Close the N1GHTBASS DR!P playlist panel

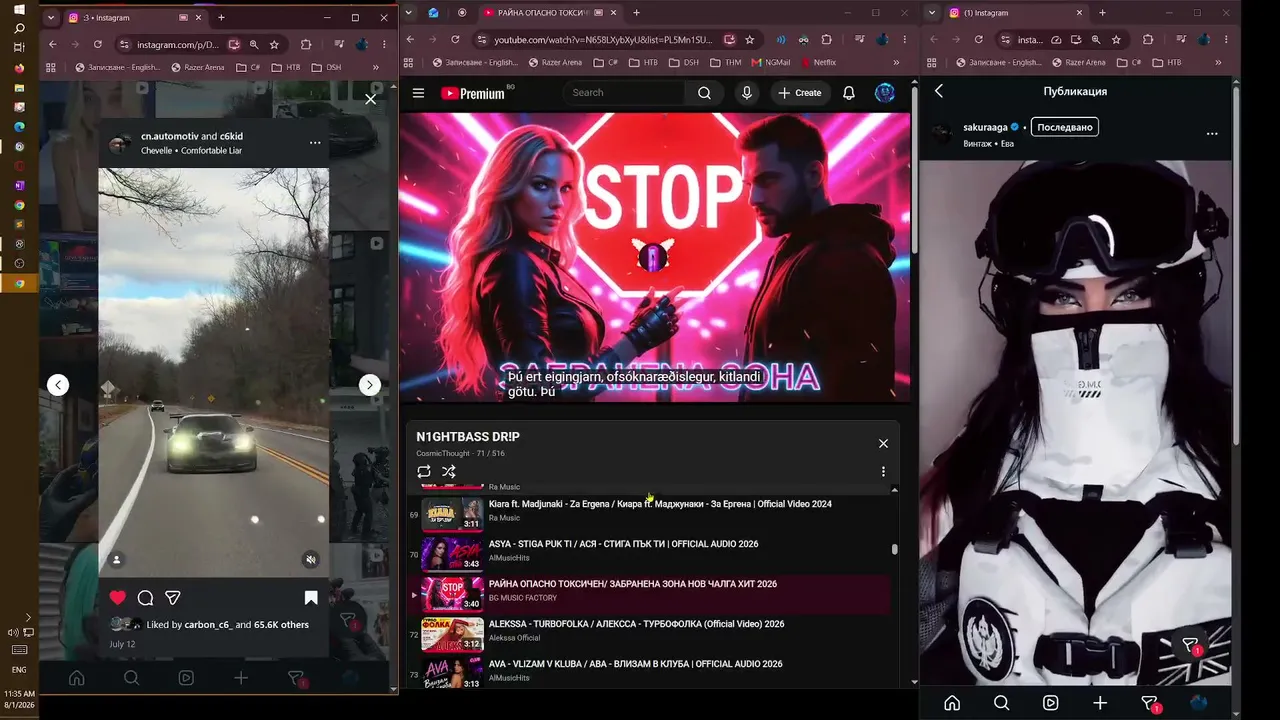pos(883,443)
